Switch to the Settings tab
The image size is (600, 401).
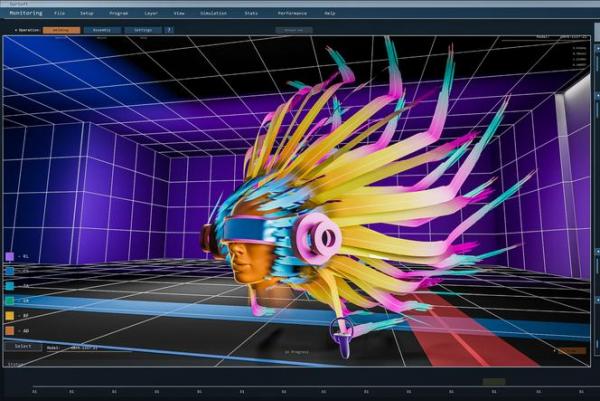143,30
